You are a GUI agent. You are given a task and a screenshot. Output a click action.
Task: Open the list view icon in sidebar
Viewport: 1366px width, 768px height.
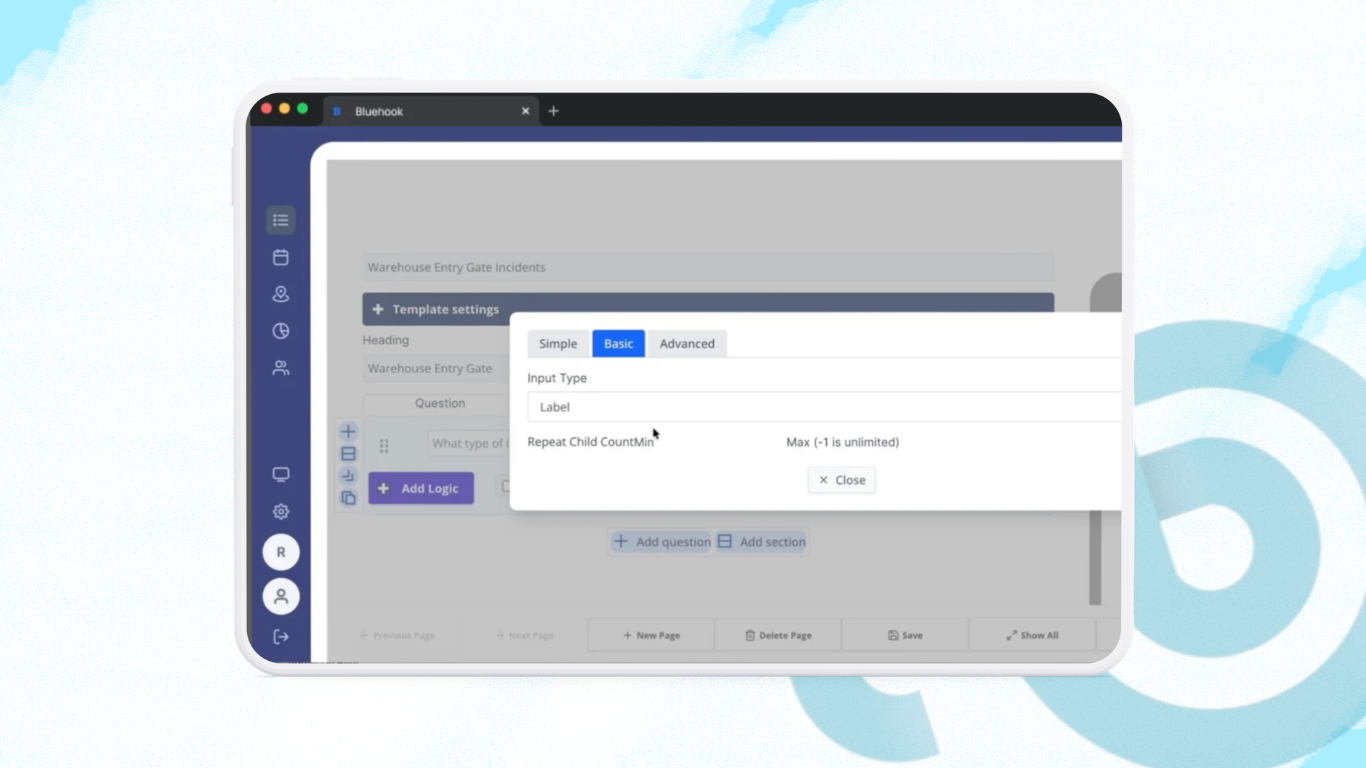(x=281, y=220)
